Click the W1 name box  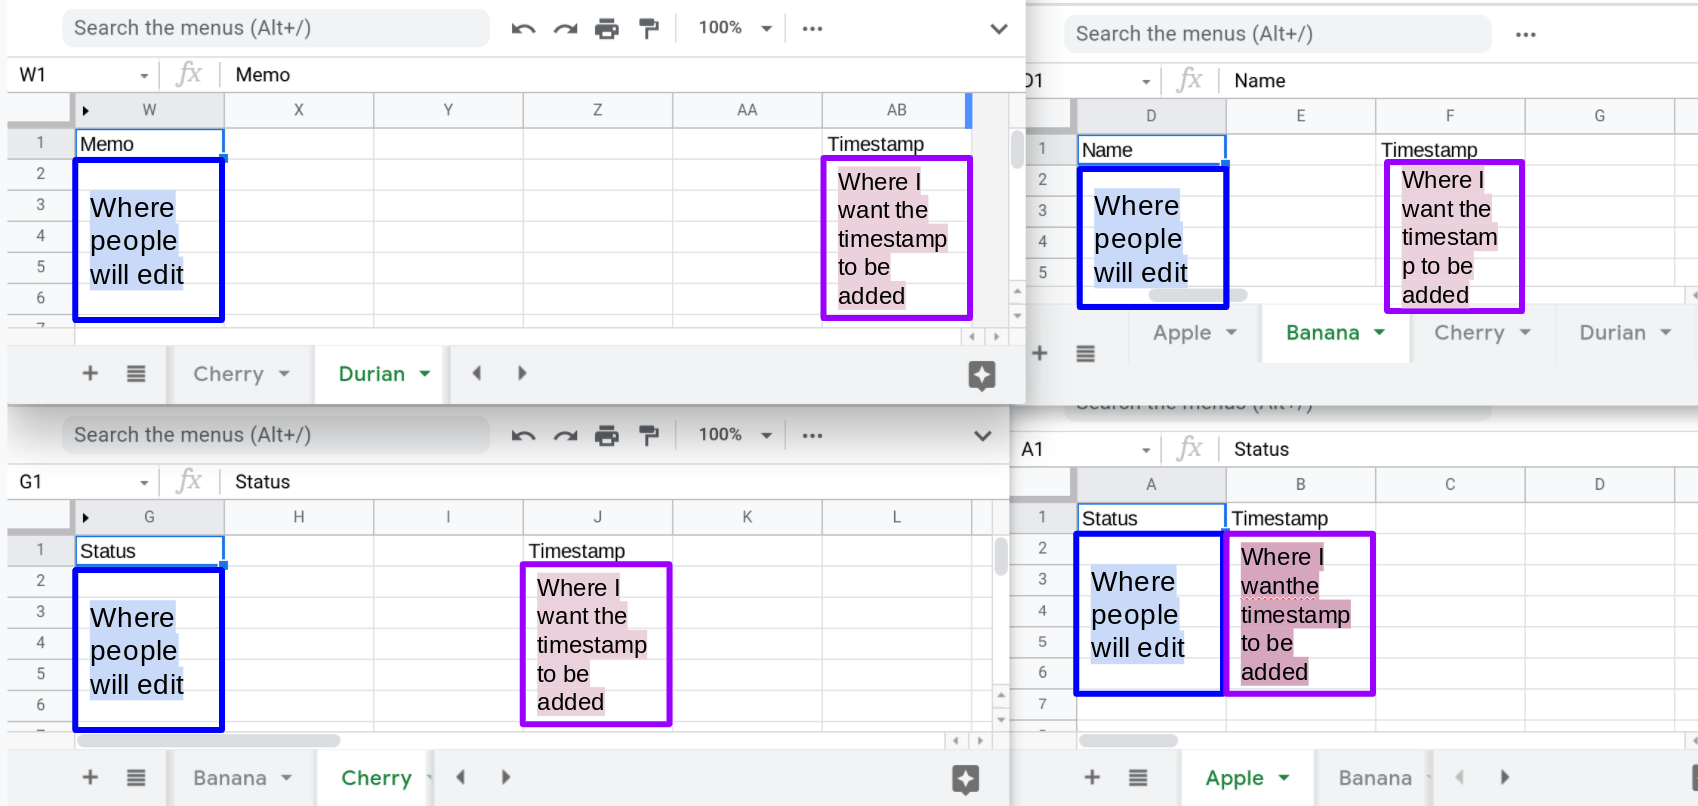point(75,75)
